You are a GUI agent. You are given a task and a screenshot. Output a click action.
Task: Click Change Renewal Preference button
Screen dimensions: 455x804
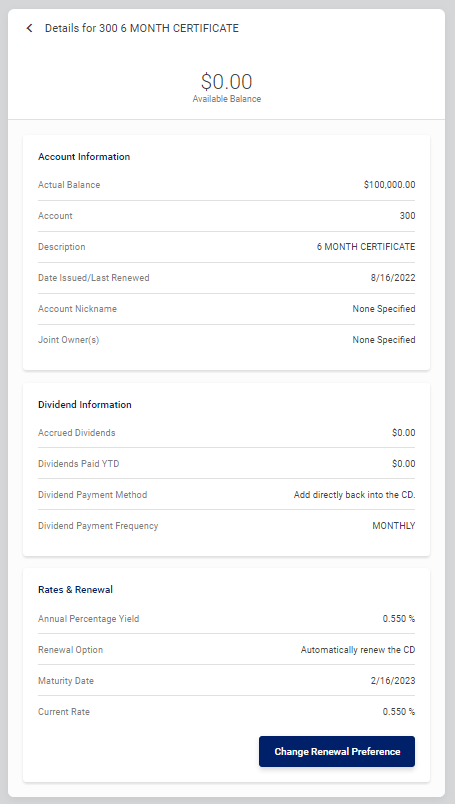pos(337,752)
